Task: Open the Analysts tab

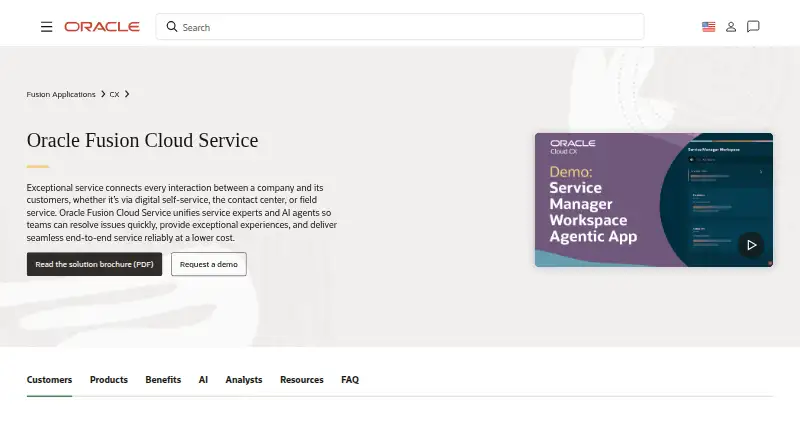Action: pyautogui.click(x=244, y=380)
